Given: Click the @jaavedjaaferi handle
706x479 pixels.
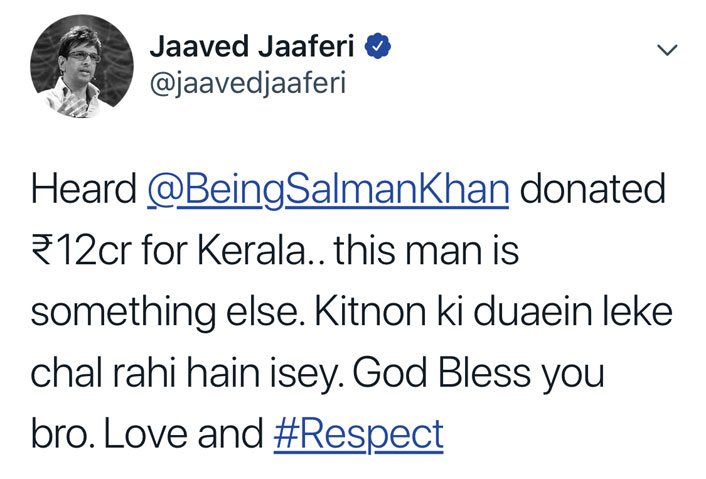Looking at the screenshot, I should tap(248, 83).
